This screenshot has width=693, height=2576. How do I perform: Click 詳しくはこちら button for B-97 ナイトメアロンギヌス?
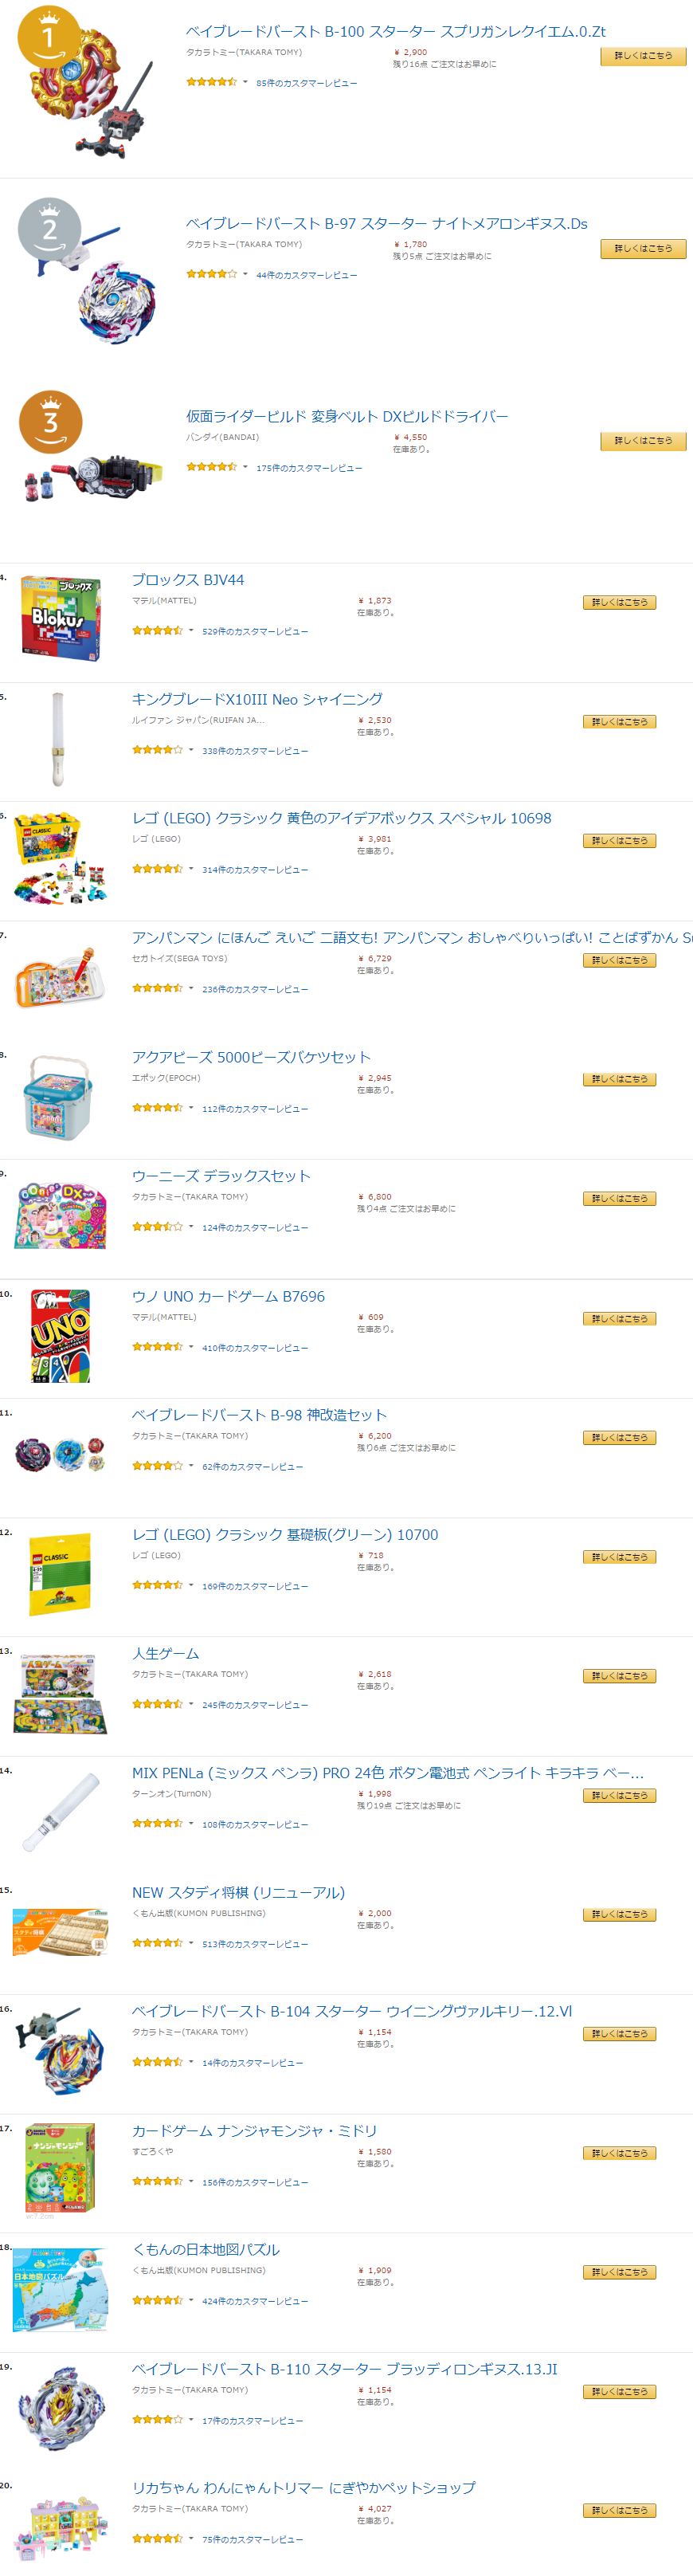tap(643, 248)
